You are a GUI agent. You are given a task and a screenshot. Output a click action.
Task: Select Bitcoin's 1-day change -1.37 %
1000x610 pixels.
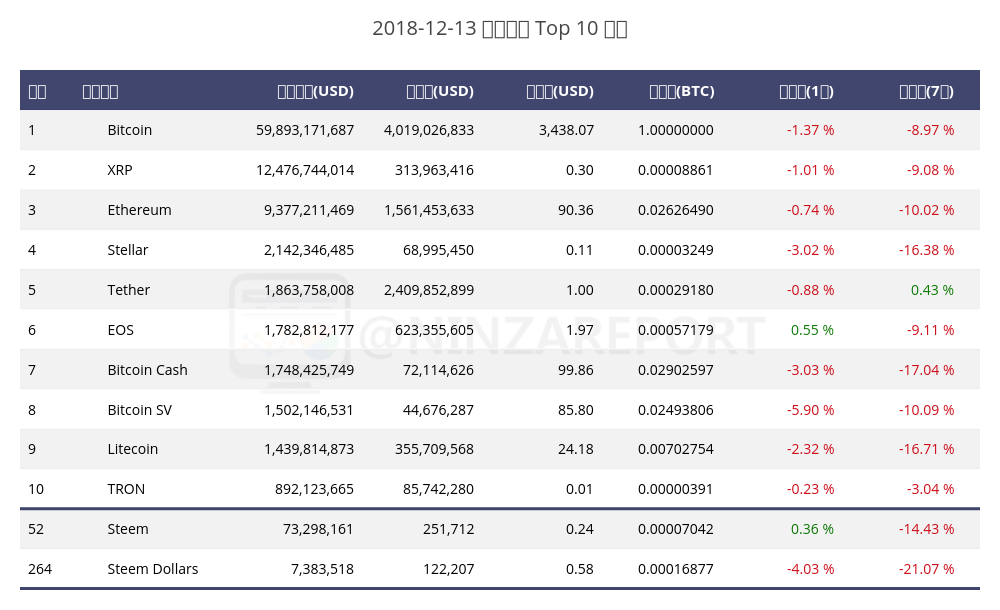point(811,130)
